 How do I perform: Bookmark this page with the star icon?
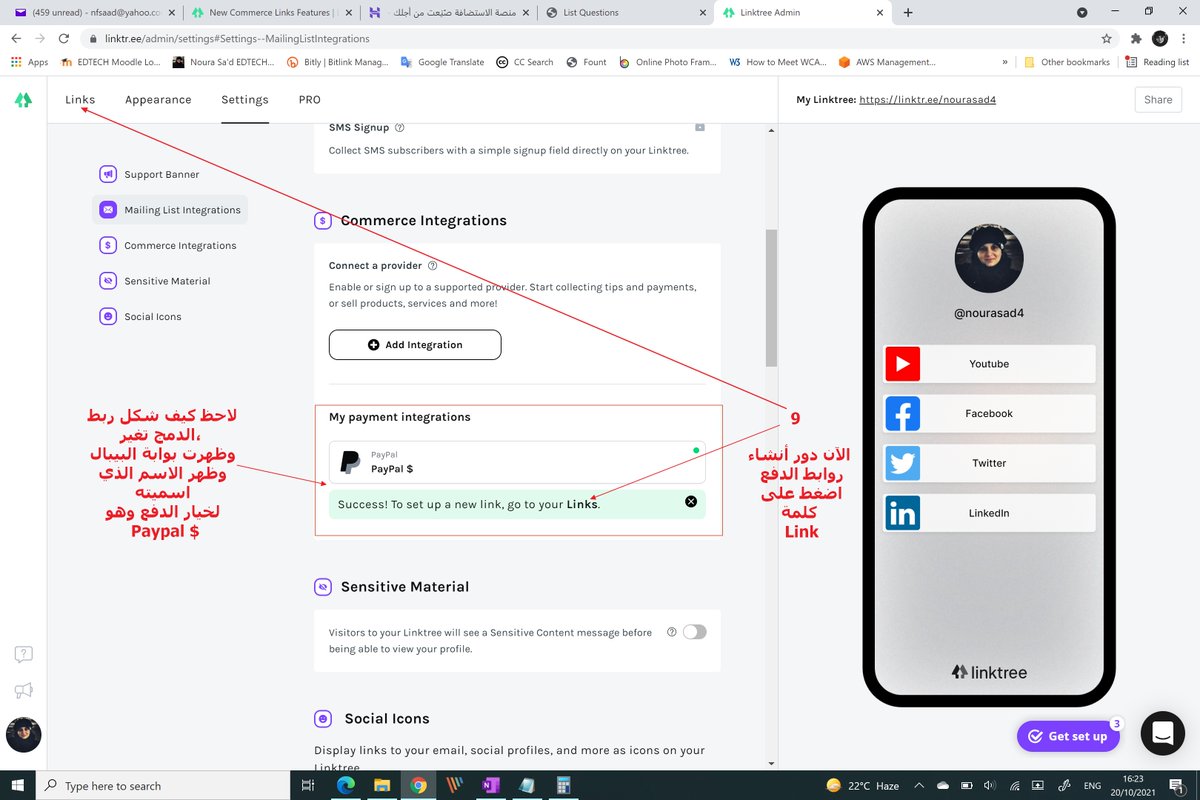tap(1106, 38)
